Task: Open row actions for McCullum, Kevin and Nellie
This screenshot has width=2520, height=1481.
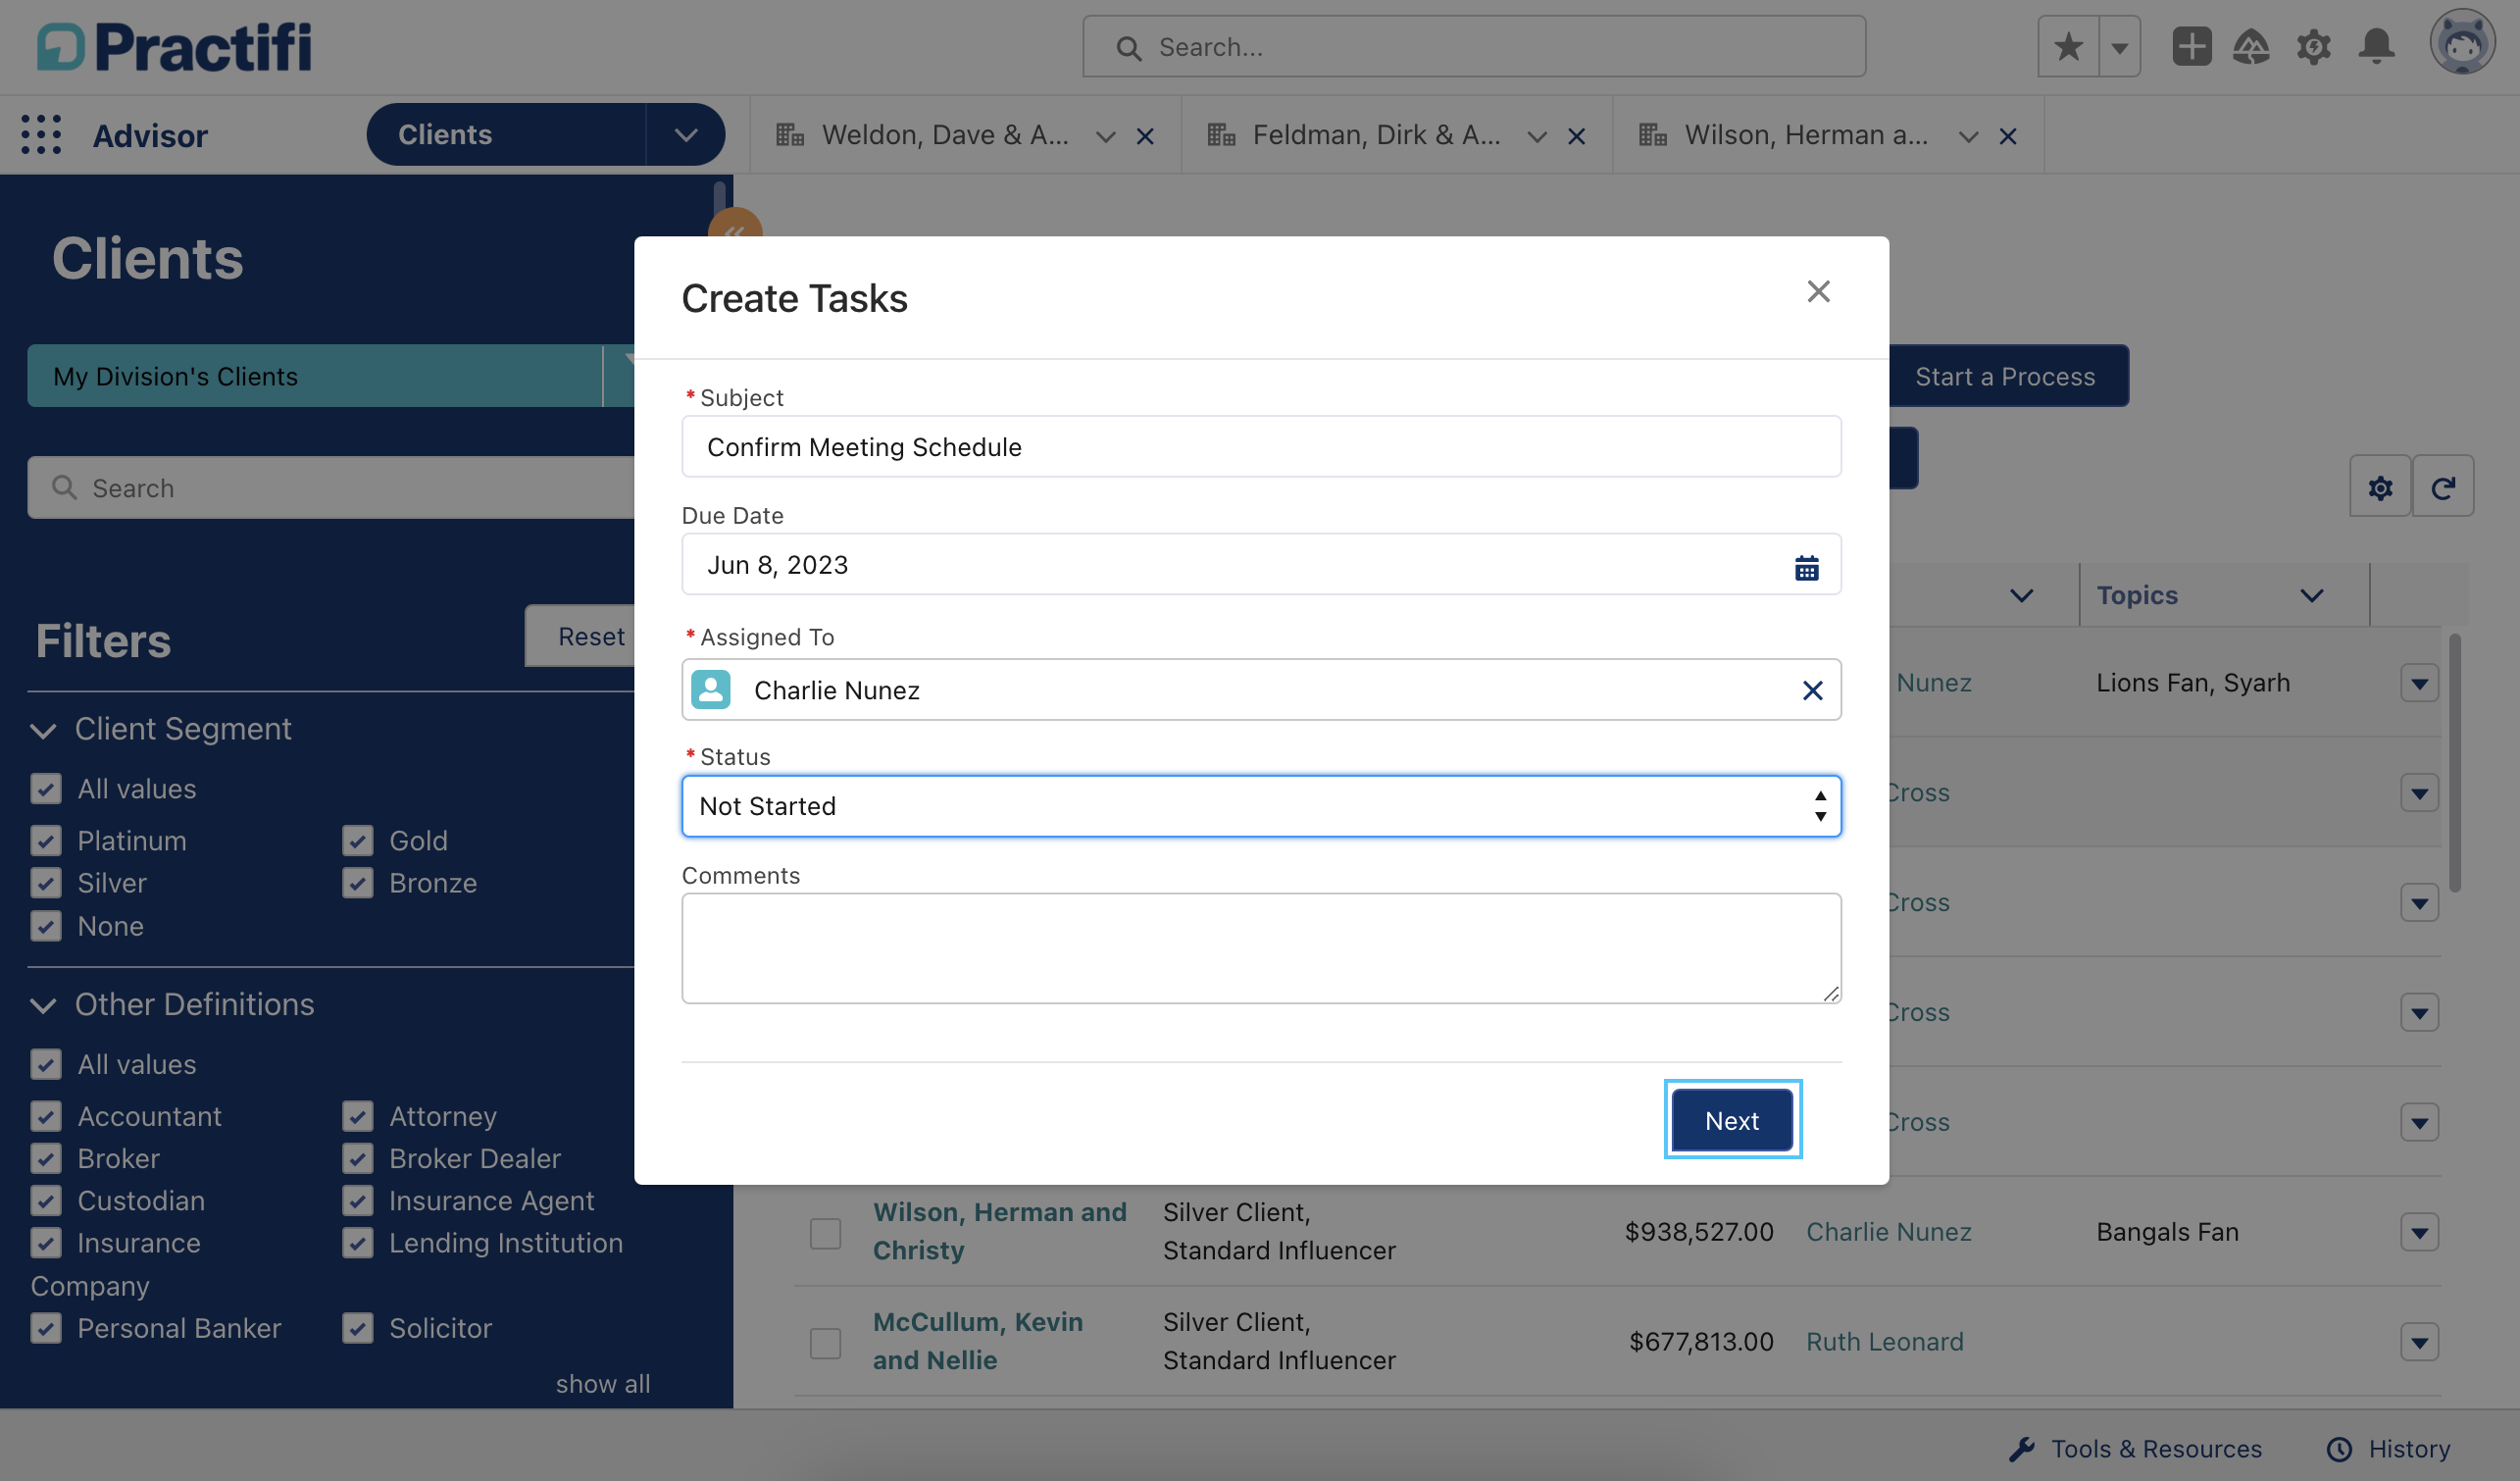Action: (x=2419, y=1343)
